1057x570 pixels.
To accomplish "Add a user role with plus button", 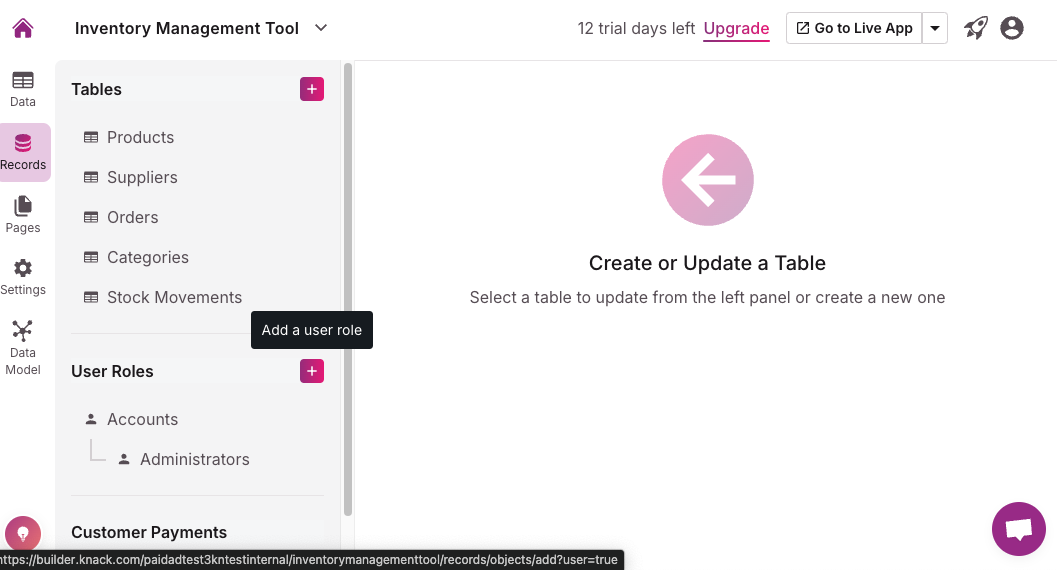I will [312, 371].
